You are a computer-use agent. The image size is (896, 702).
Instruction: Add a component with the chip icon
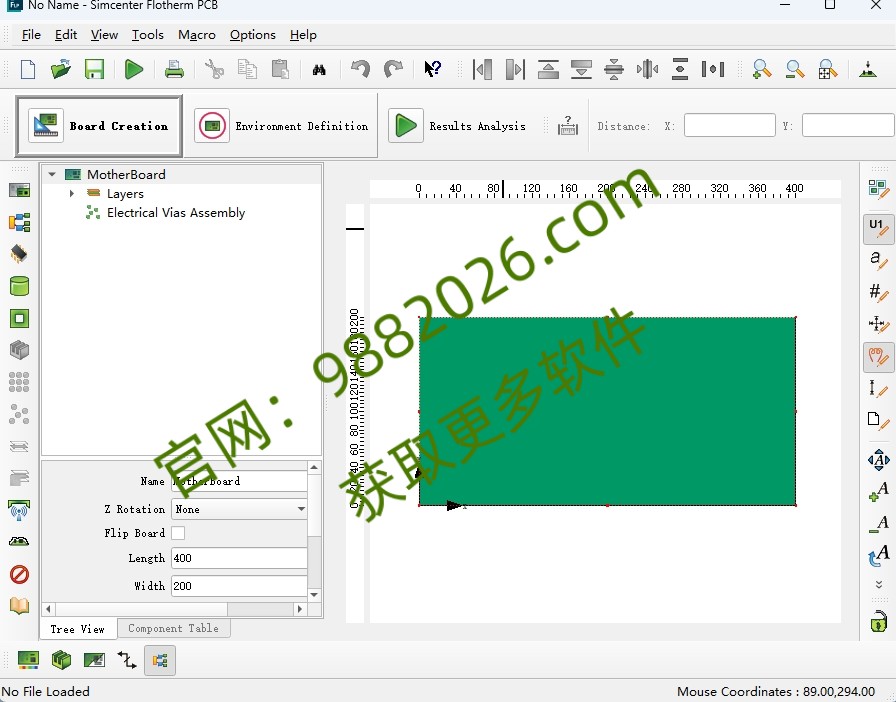coord(19,253)
